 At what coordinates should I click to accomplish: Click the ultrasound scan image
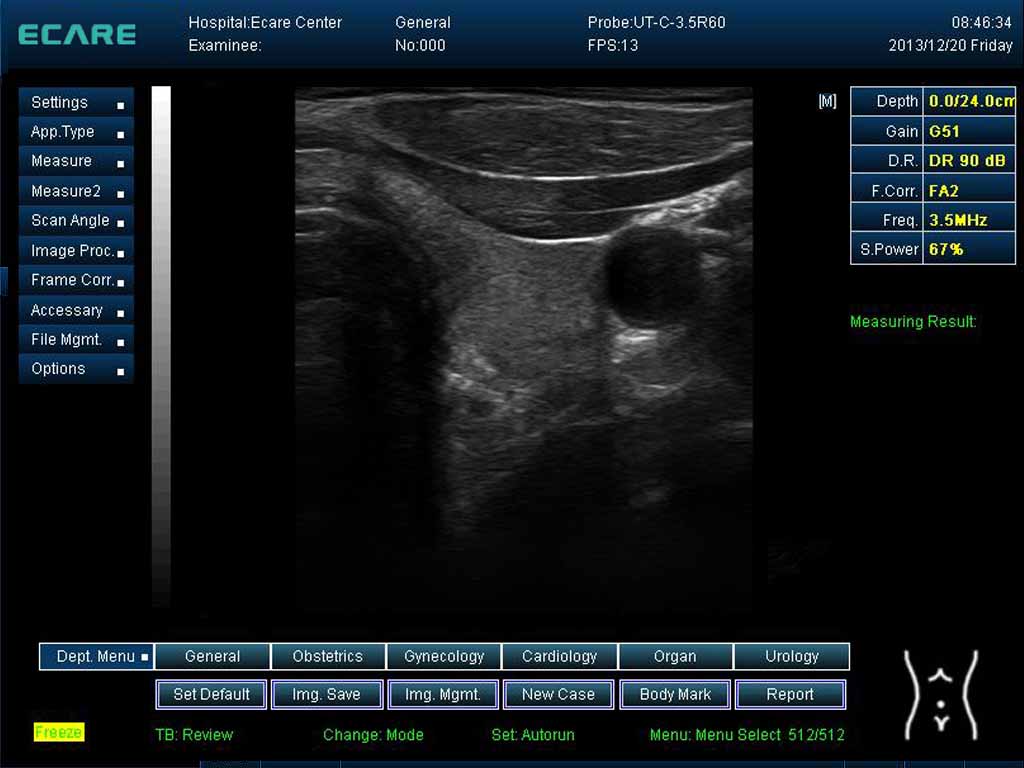click(524, 349)
